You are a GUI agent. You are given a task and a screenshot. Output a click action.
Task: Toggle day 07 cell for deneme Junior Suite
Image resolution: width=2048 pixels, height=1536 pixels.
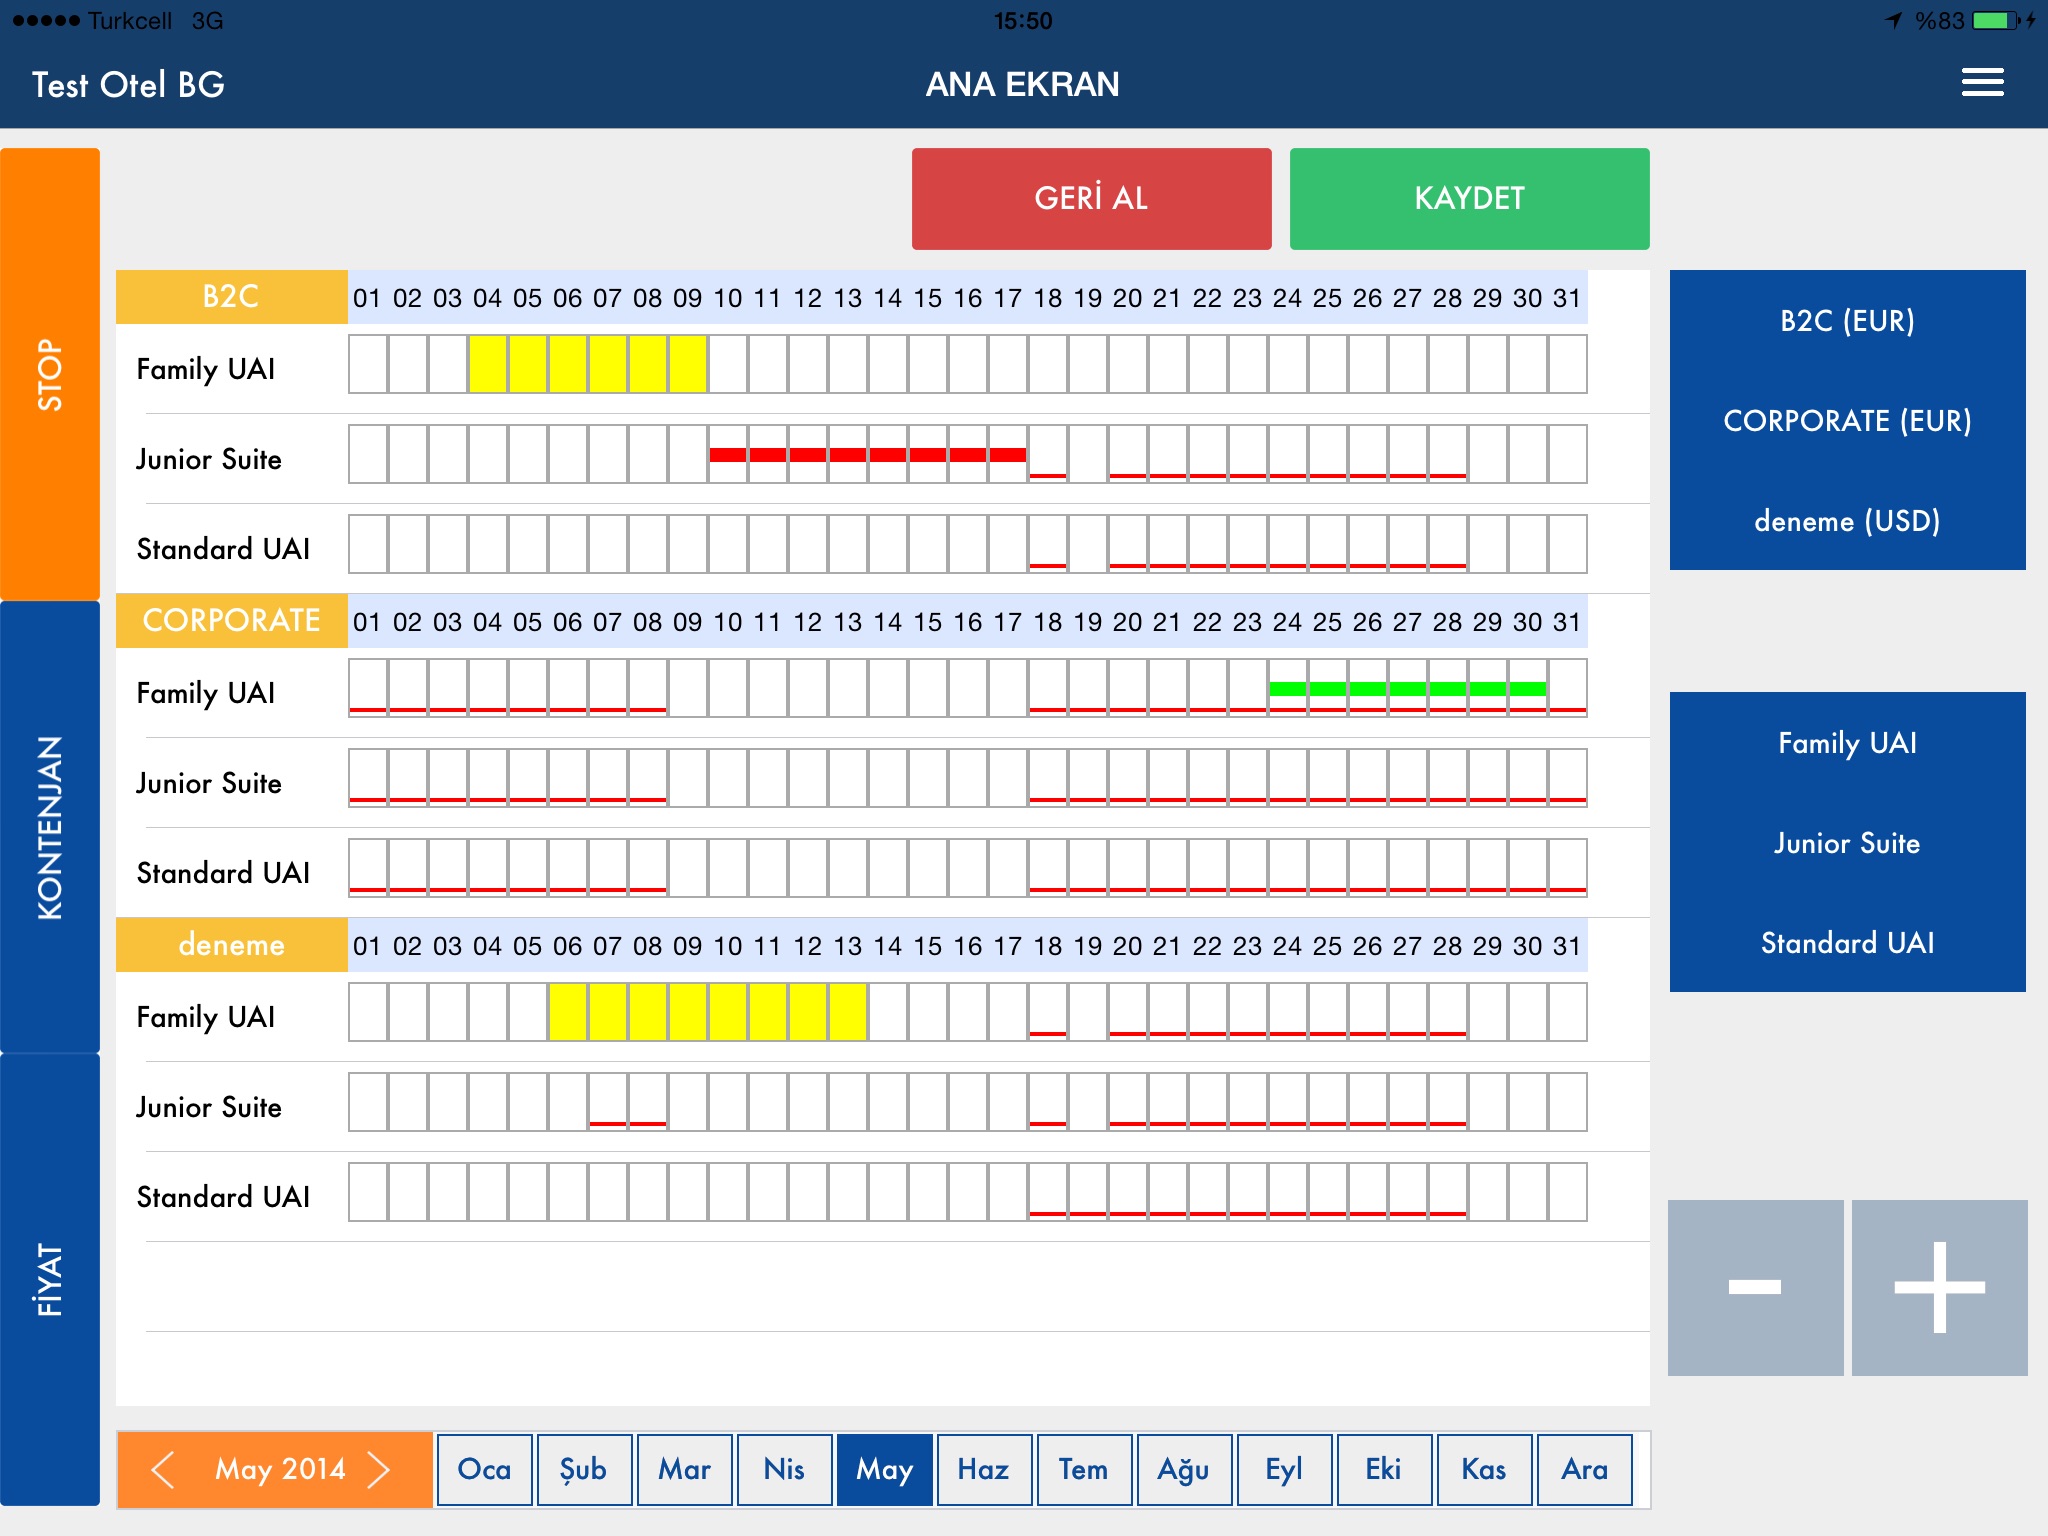(x=608, y=1102)
